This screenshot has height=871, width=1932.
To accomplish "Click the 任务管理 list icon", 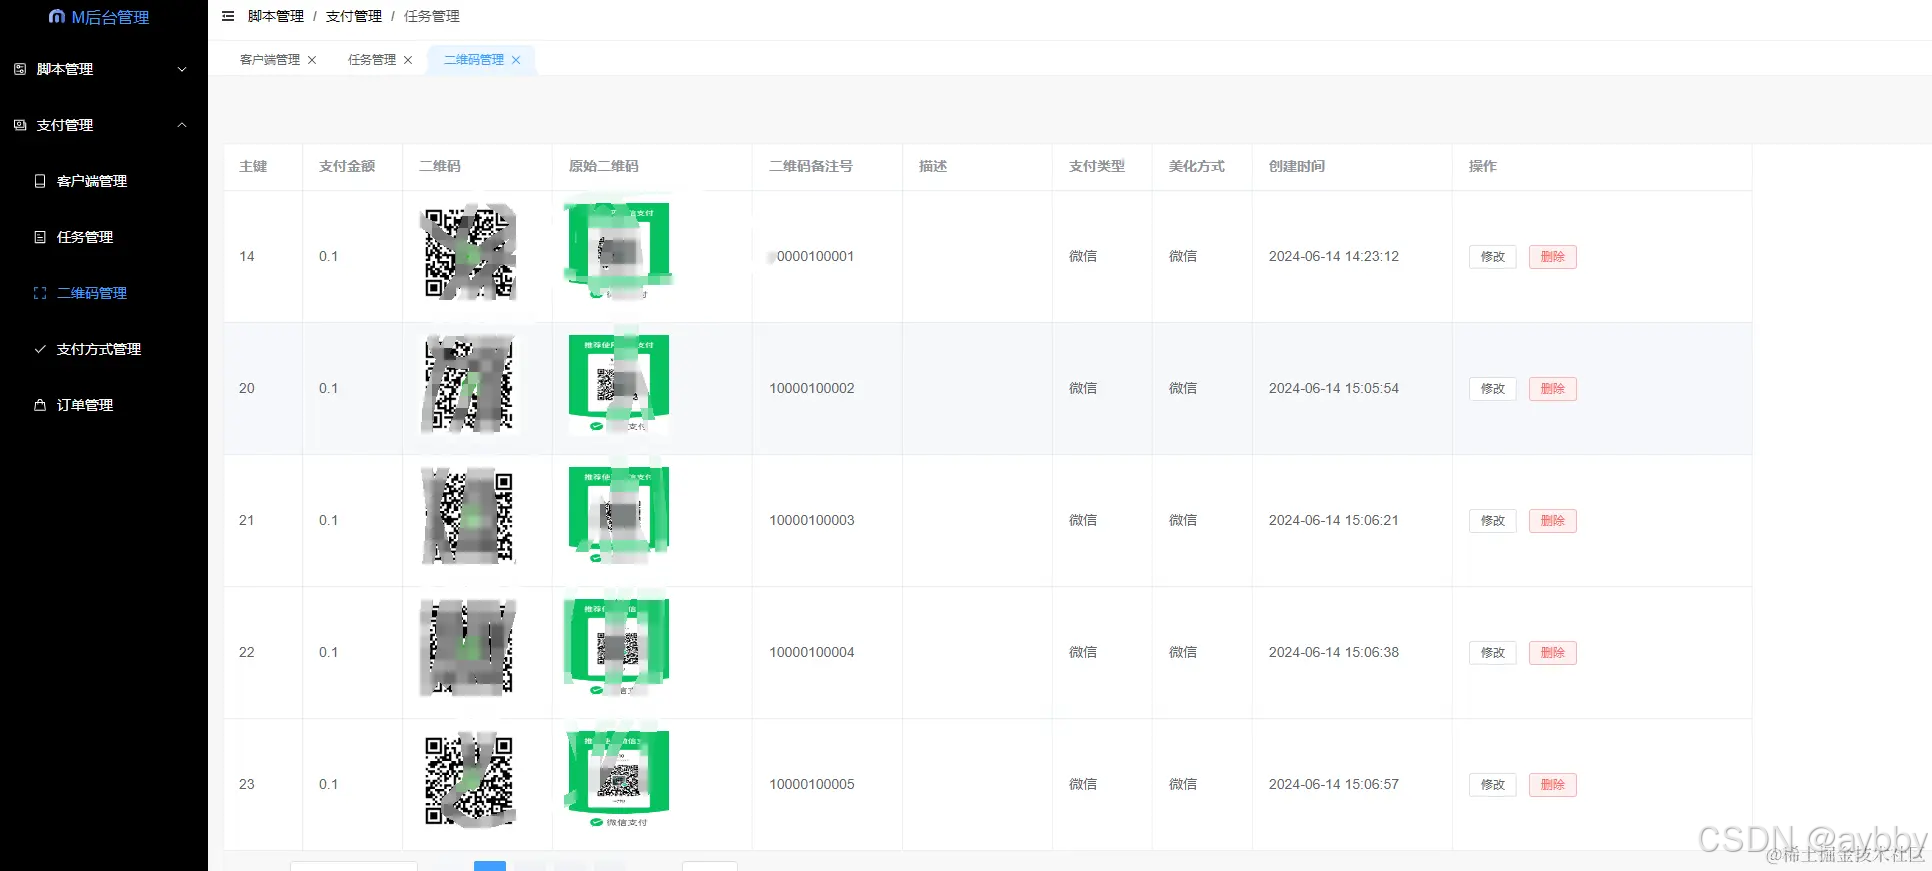I will pyautogui.click(x=40, y=237).
